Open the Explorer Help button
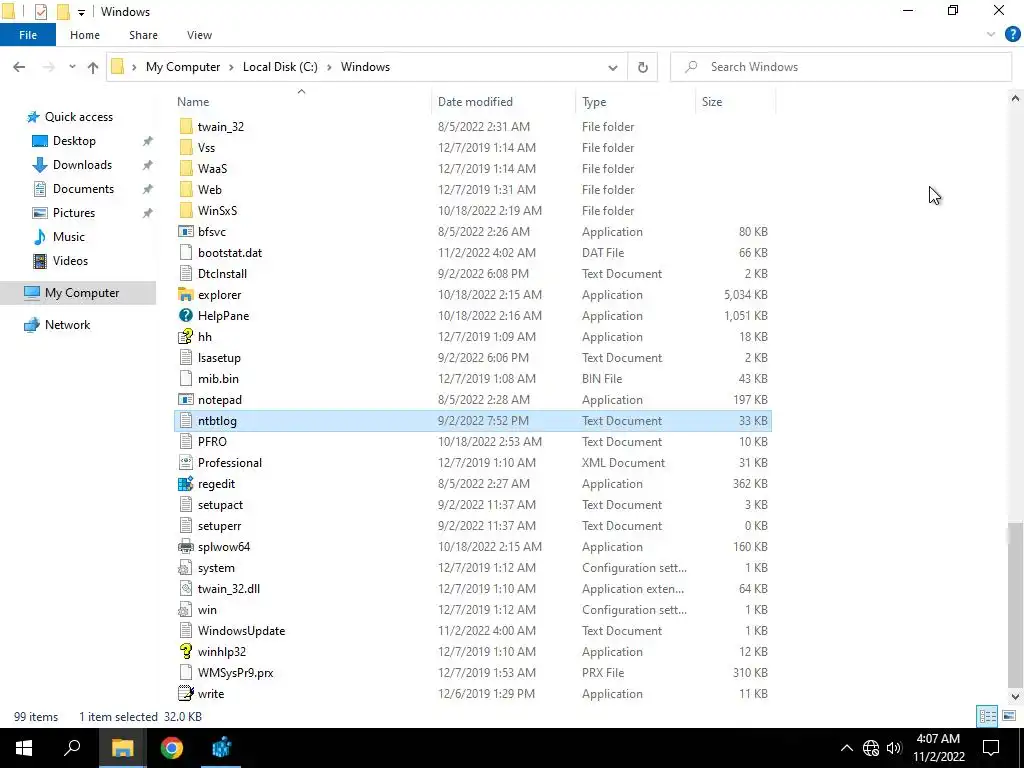Viewport: 1024px width, 768px height. (1012, 35)
